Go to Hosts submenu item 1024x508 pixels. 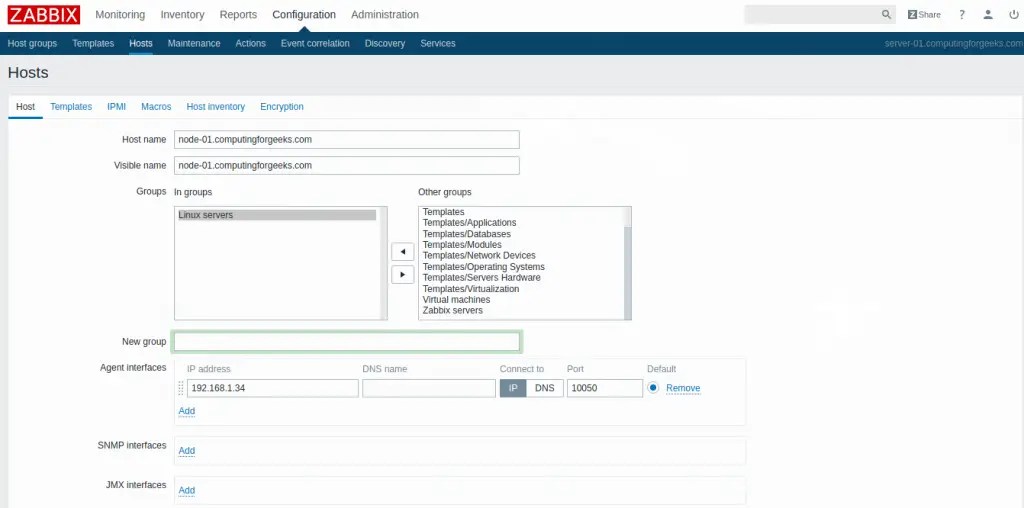coord(141,43)
